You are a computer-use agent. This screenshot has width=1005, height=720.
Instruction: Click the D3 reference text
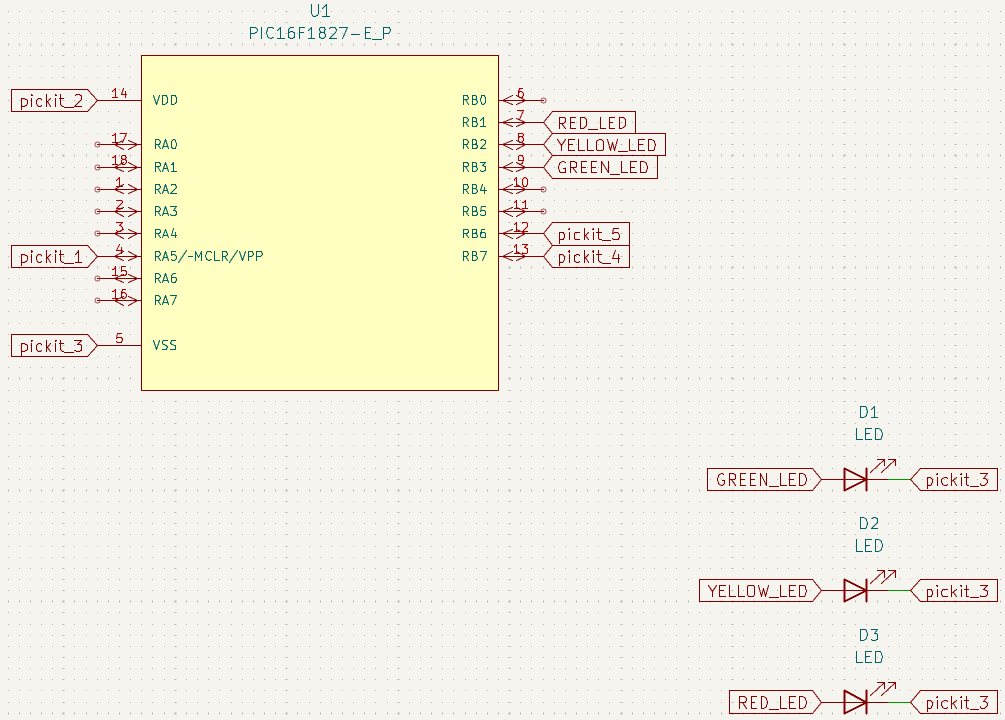point(868,635)
